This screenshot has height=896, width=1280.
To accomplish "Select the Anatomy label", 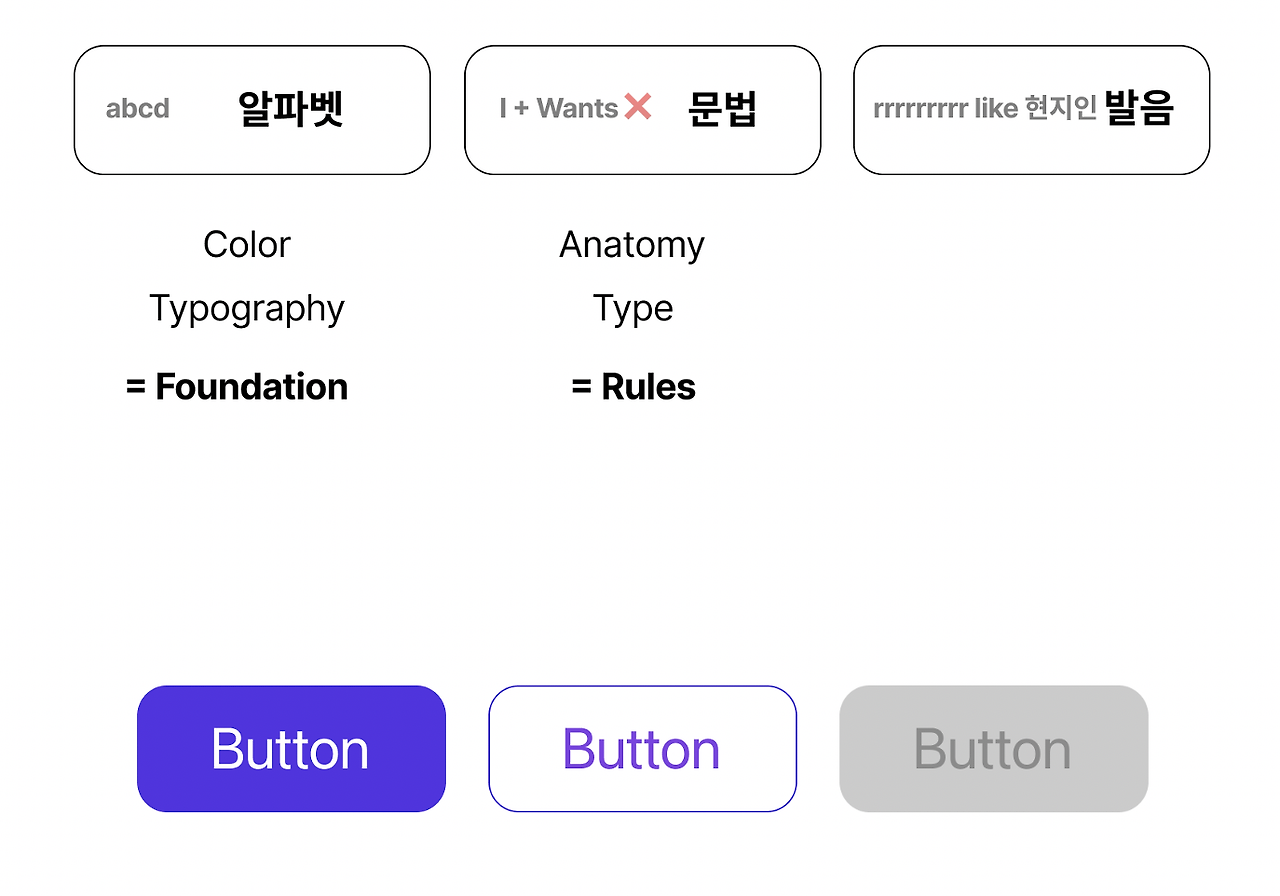I will tap(632, 245).
